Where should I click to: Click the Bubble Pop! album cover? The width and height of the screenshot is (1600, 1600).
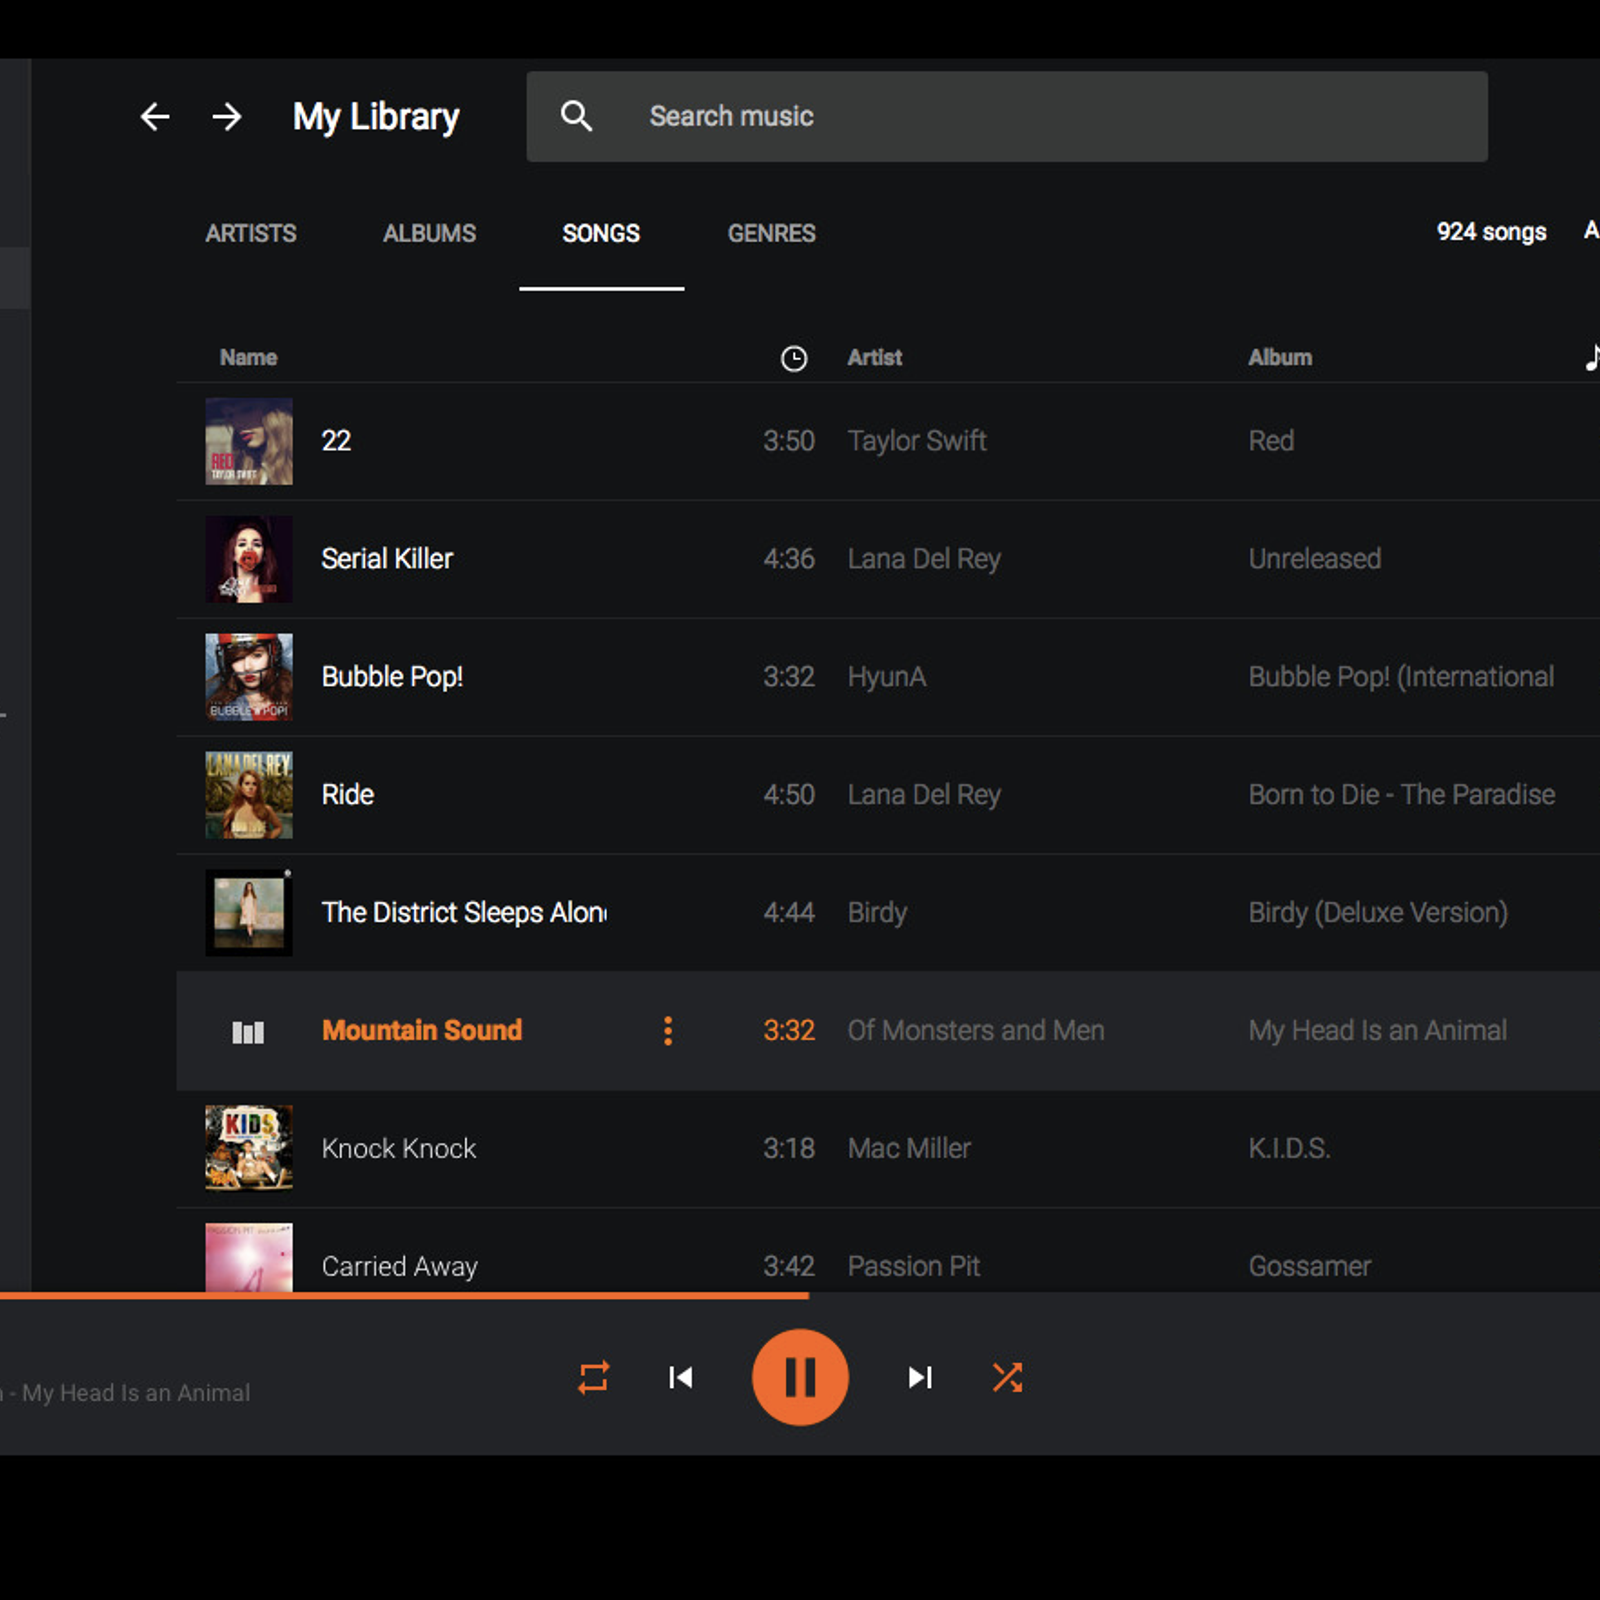(249, 677)
